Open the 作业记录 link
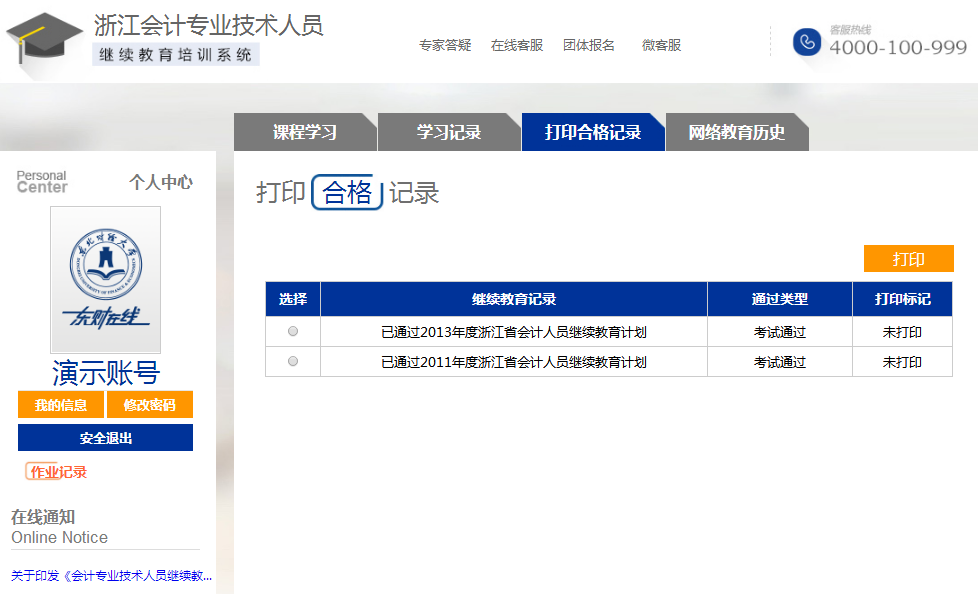Image resolution: width=978 pixels, height=594 pixels. [x=57, y=472]
